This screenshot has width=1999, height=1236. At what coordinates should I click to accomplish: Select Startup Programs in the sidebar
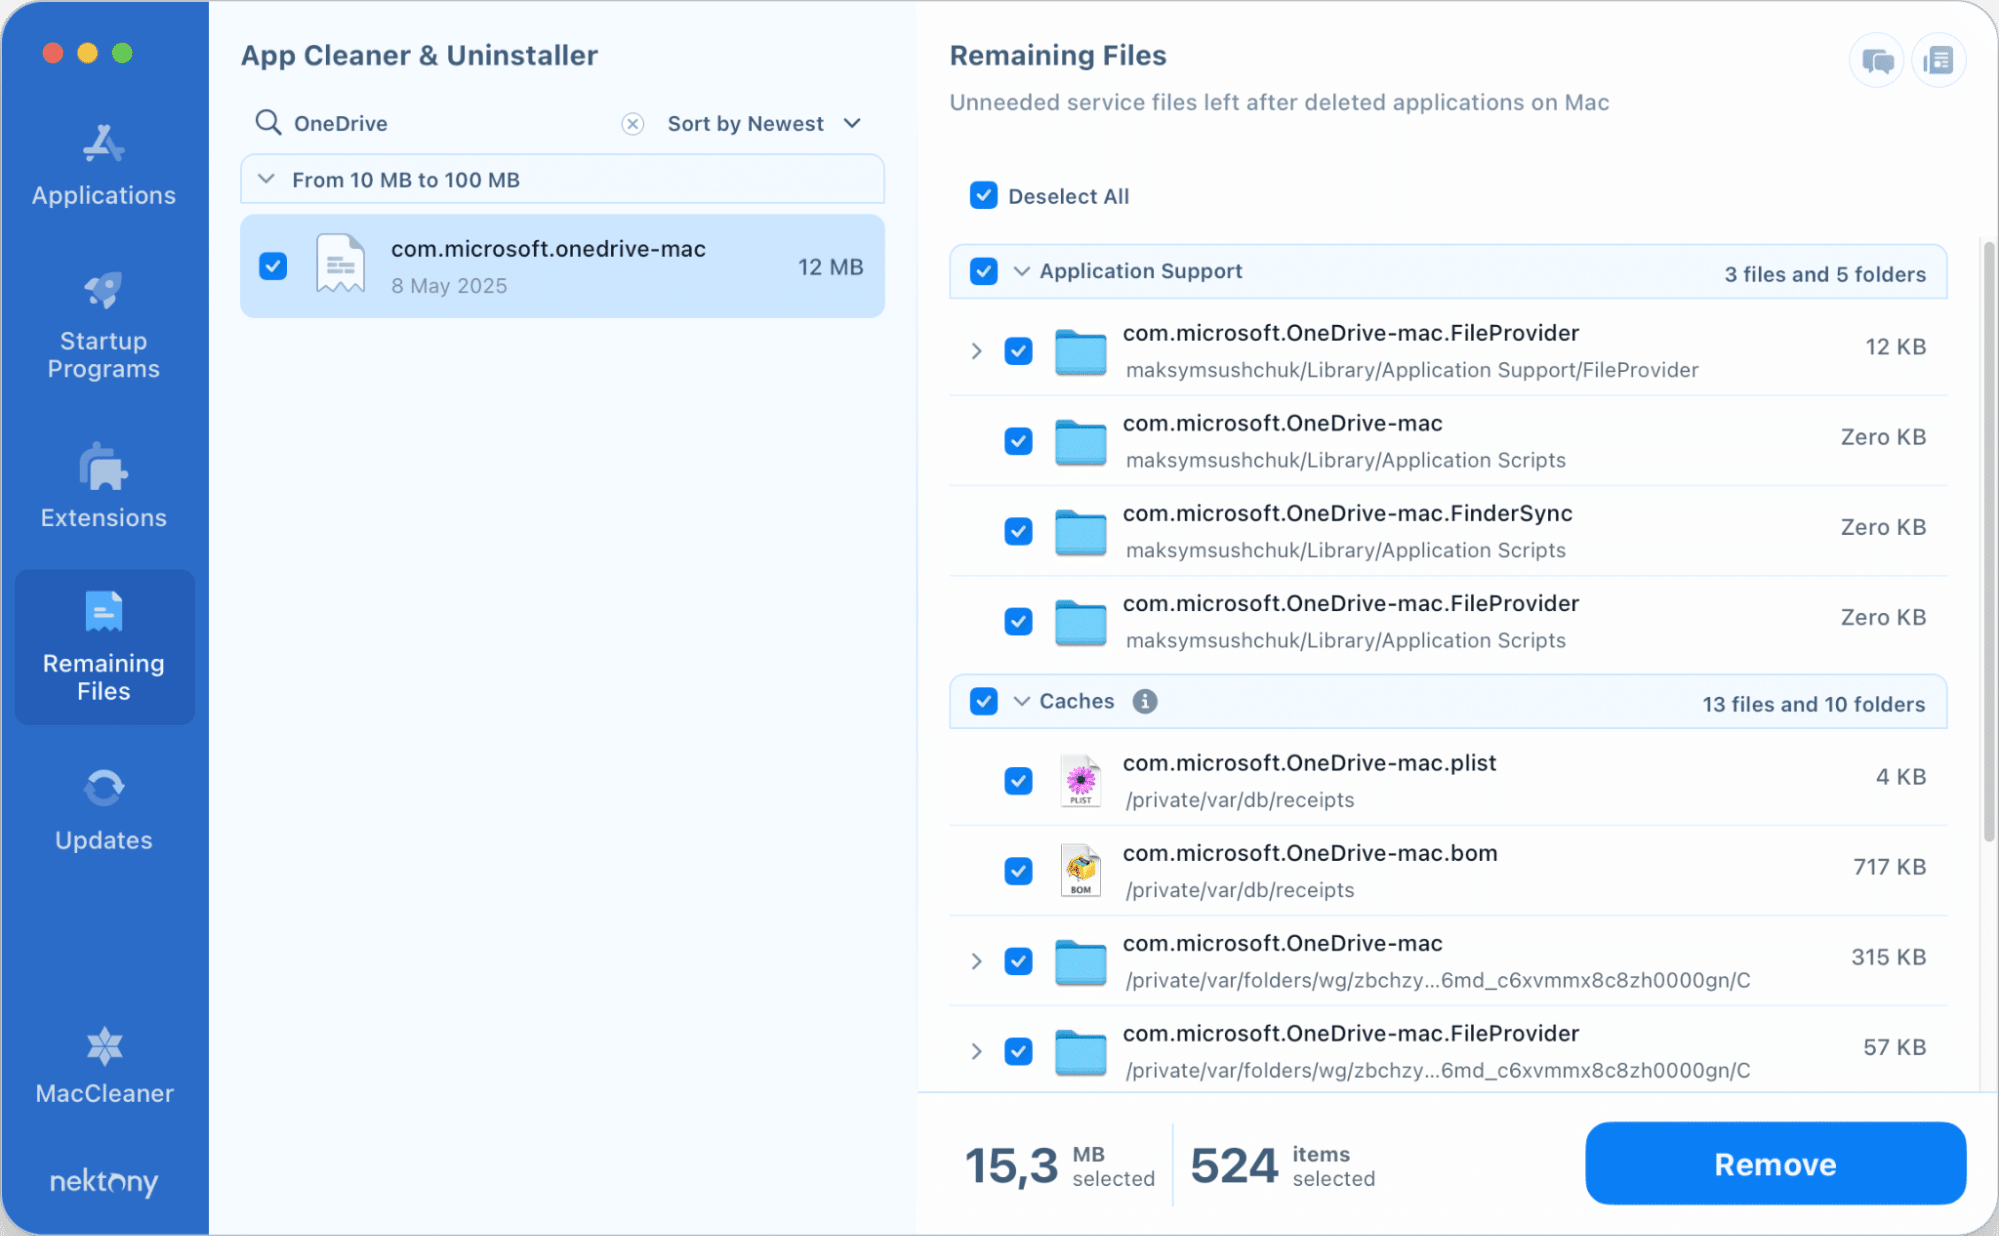(103, 323)
